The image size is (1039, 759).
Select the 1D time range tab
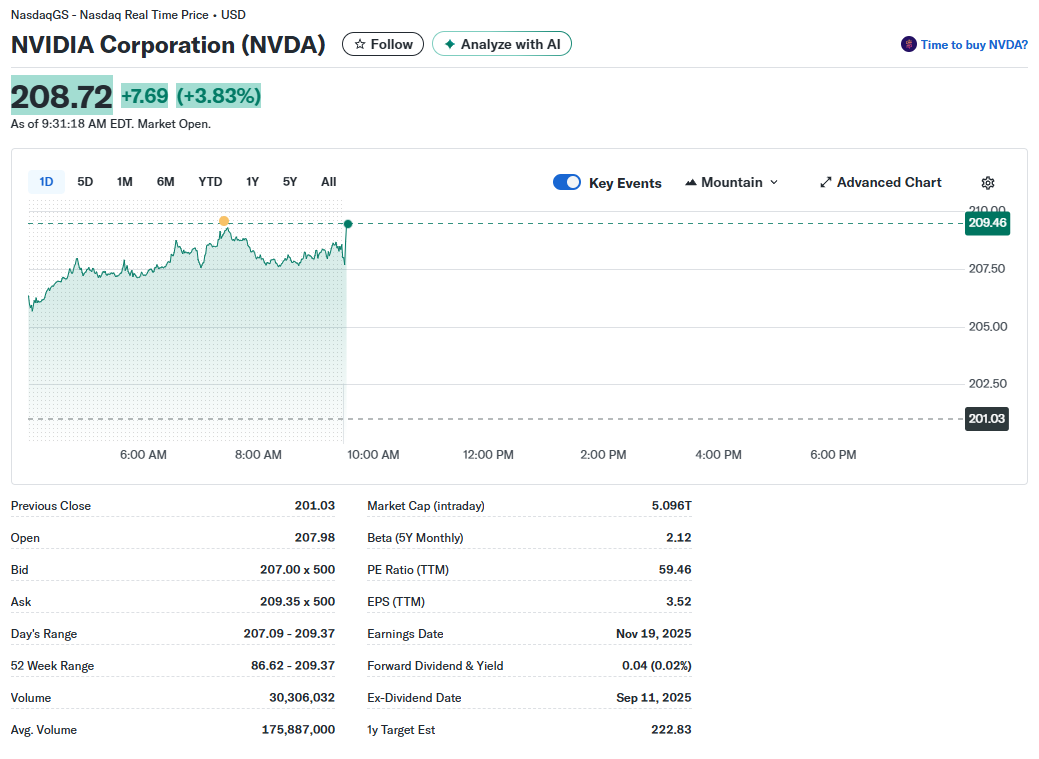[x=46, y=182]
